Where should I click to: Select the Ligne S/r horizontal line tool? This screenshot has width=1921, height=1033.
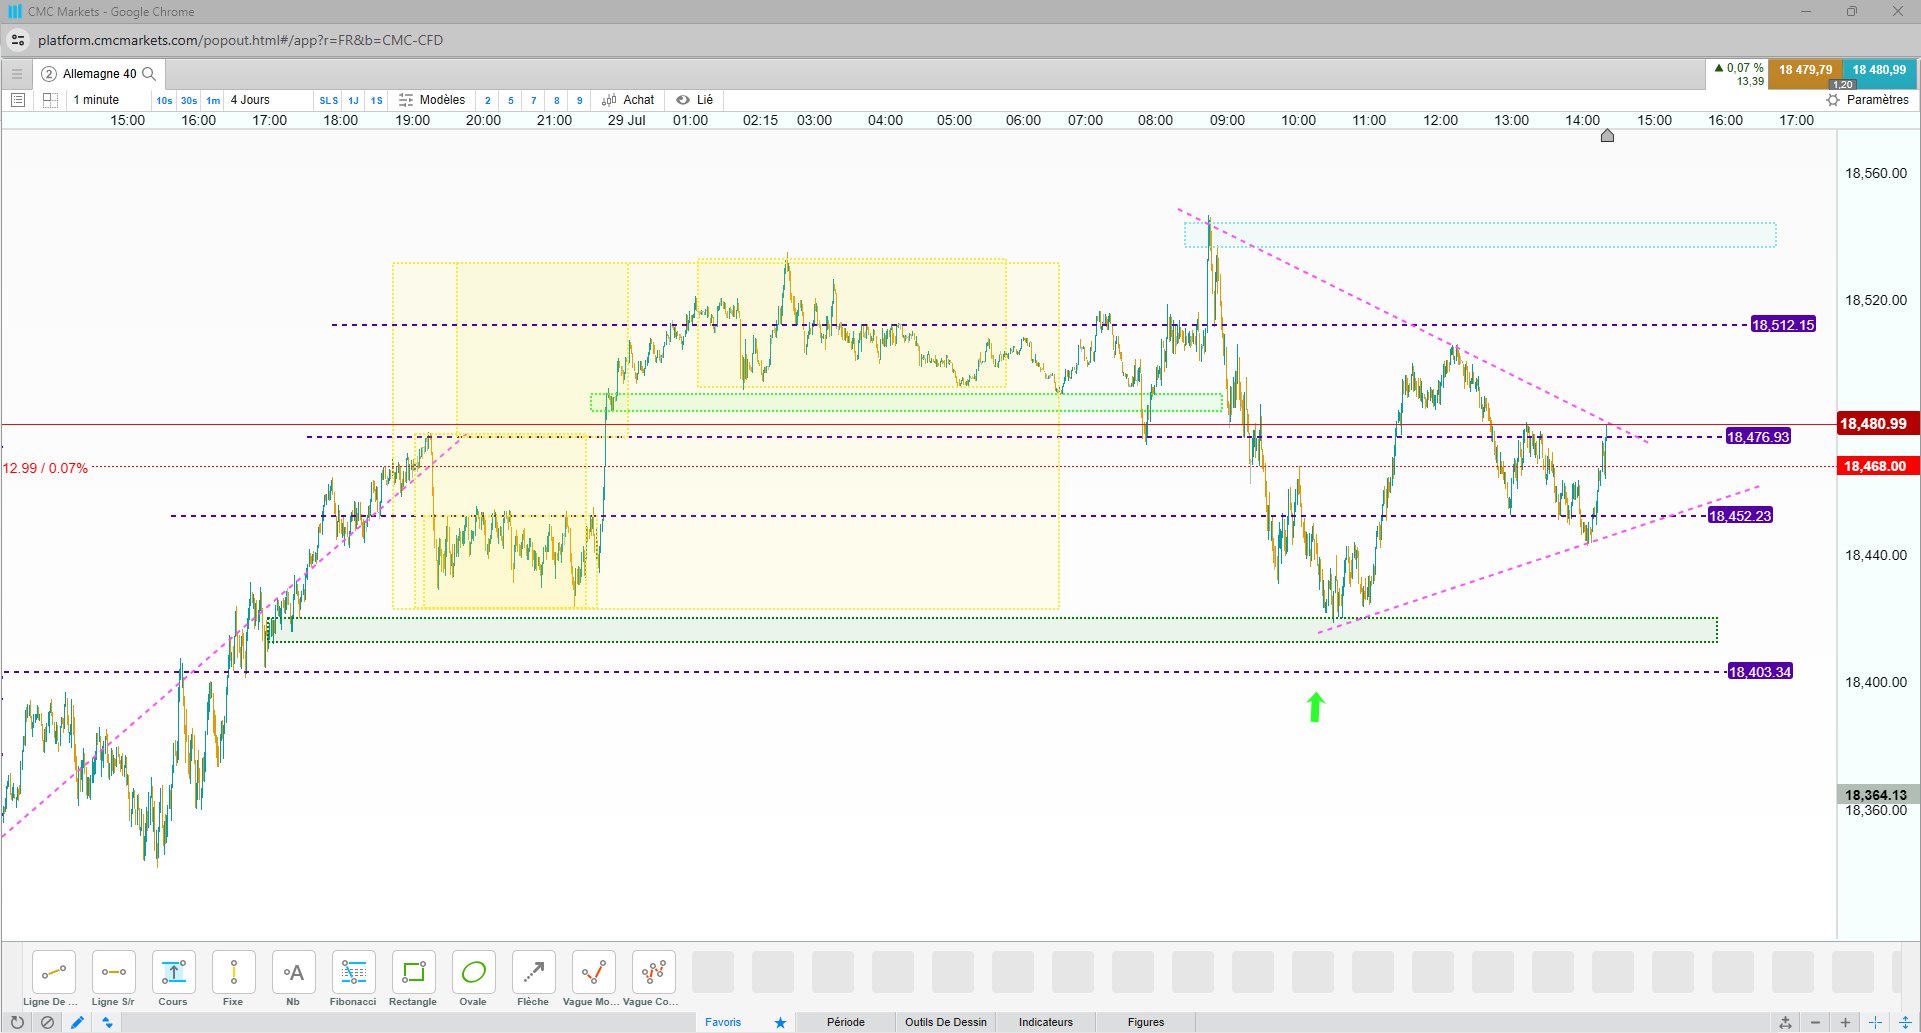[113, 979]
